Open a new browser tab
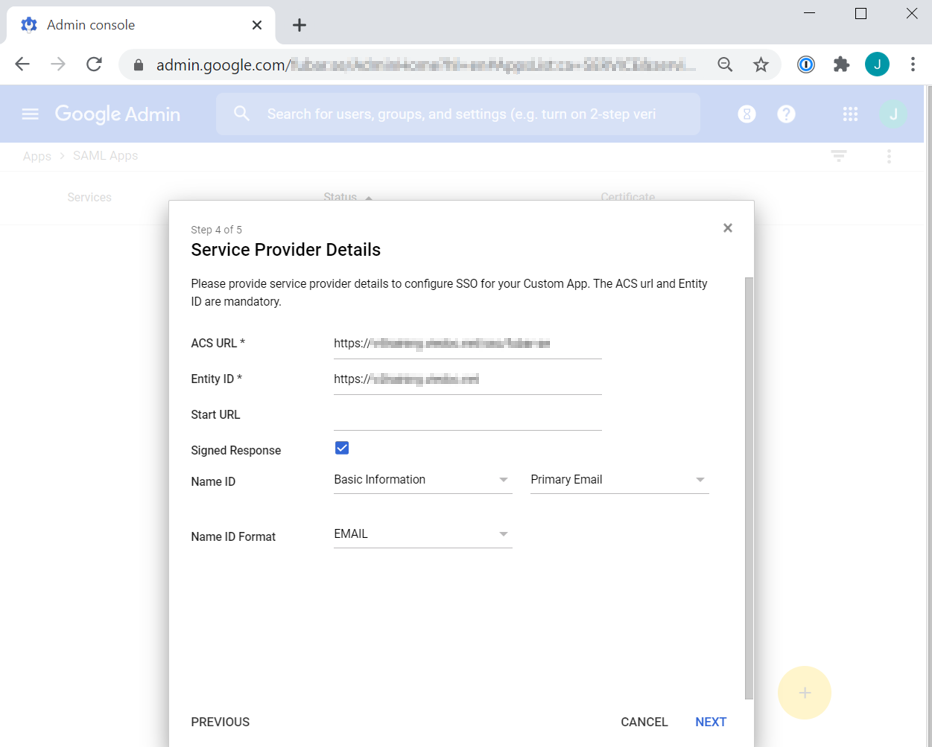 pyautogui.click(x=299, y=25)
